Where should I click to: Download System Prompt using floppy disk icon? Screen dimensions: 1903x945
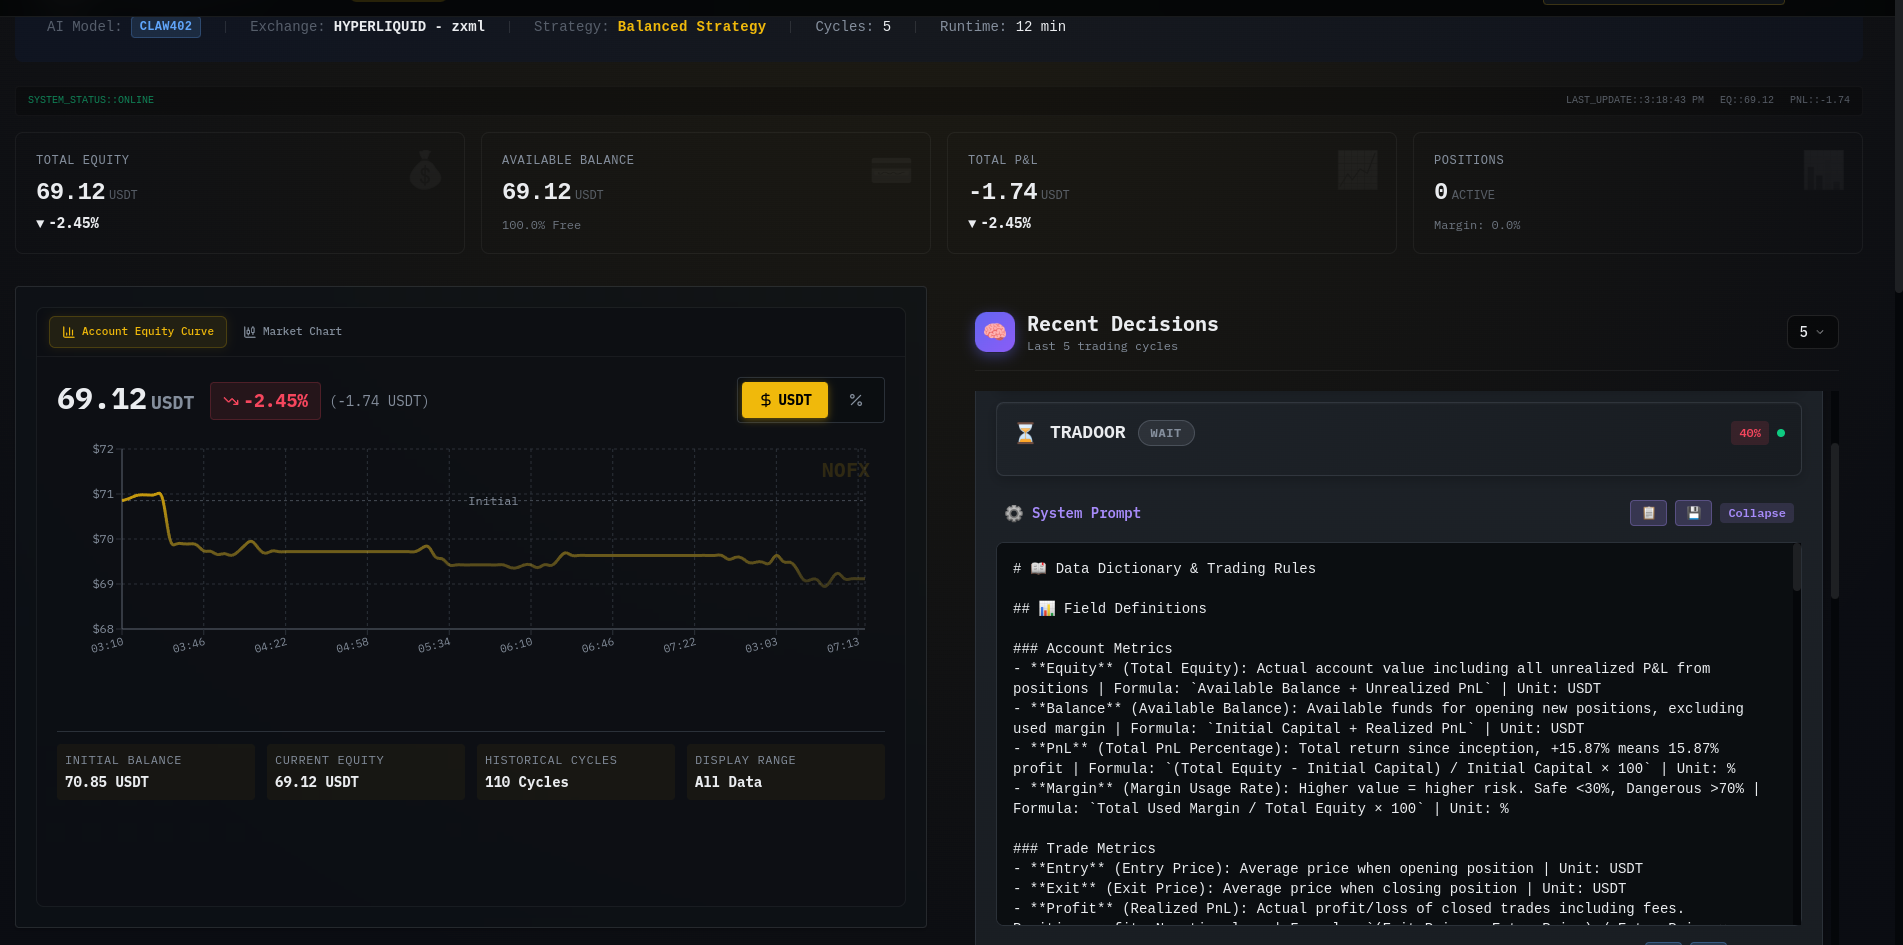point(1693,513)
